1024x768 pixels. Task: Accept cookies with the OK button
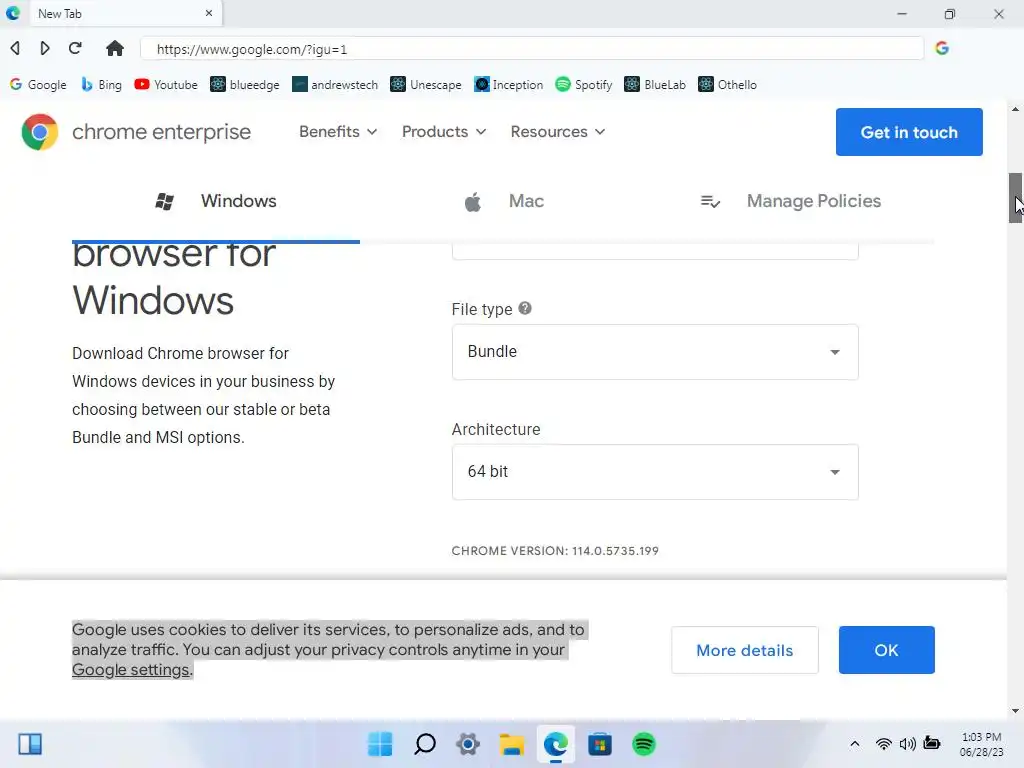pos(886,650)
